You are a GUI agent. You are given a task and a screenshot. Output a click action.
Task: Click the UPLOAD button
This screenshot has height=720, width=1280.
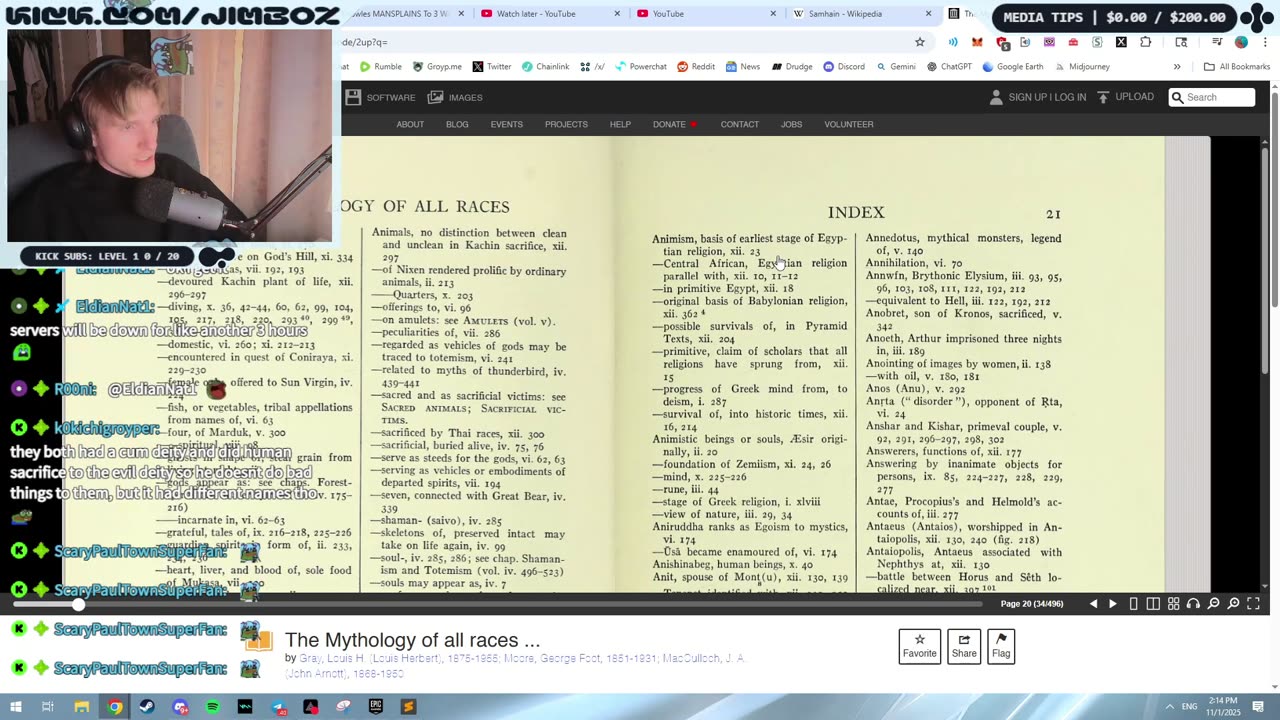pyautogui.click(x=1125, y=97)
